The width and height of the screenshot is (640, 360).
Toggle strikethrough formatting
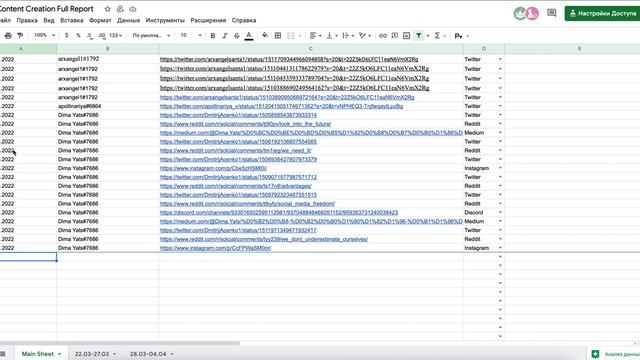(236, 36)
